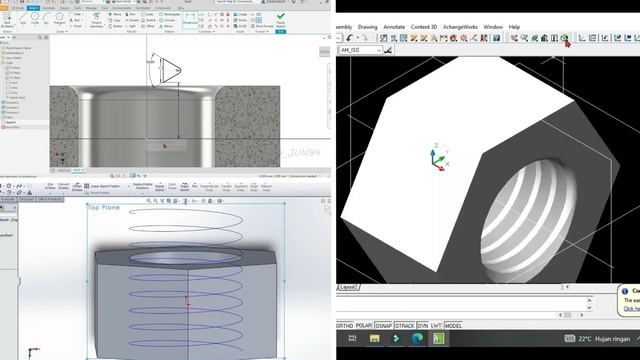Click Display/Delete Relations in SolidWorks toolbar
Image resolution: width=640 pixels, height=360 pixels.
[142, 187]
